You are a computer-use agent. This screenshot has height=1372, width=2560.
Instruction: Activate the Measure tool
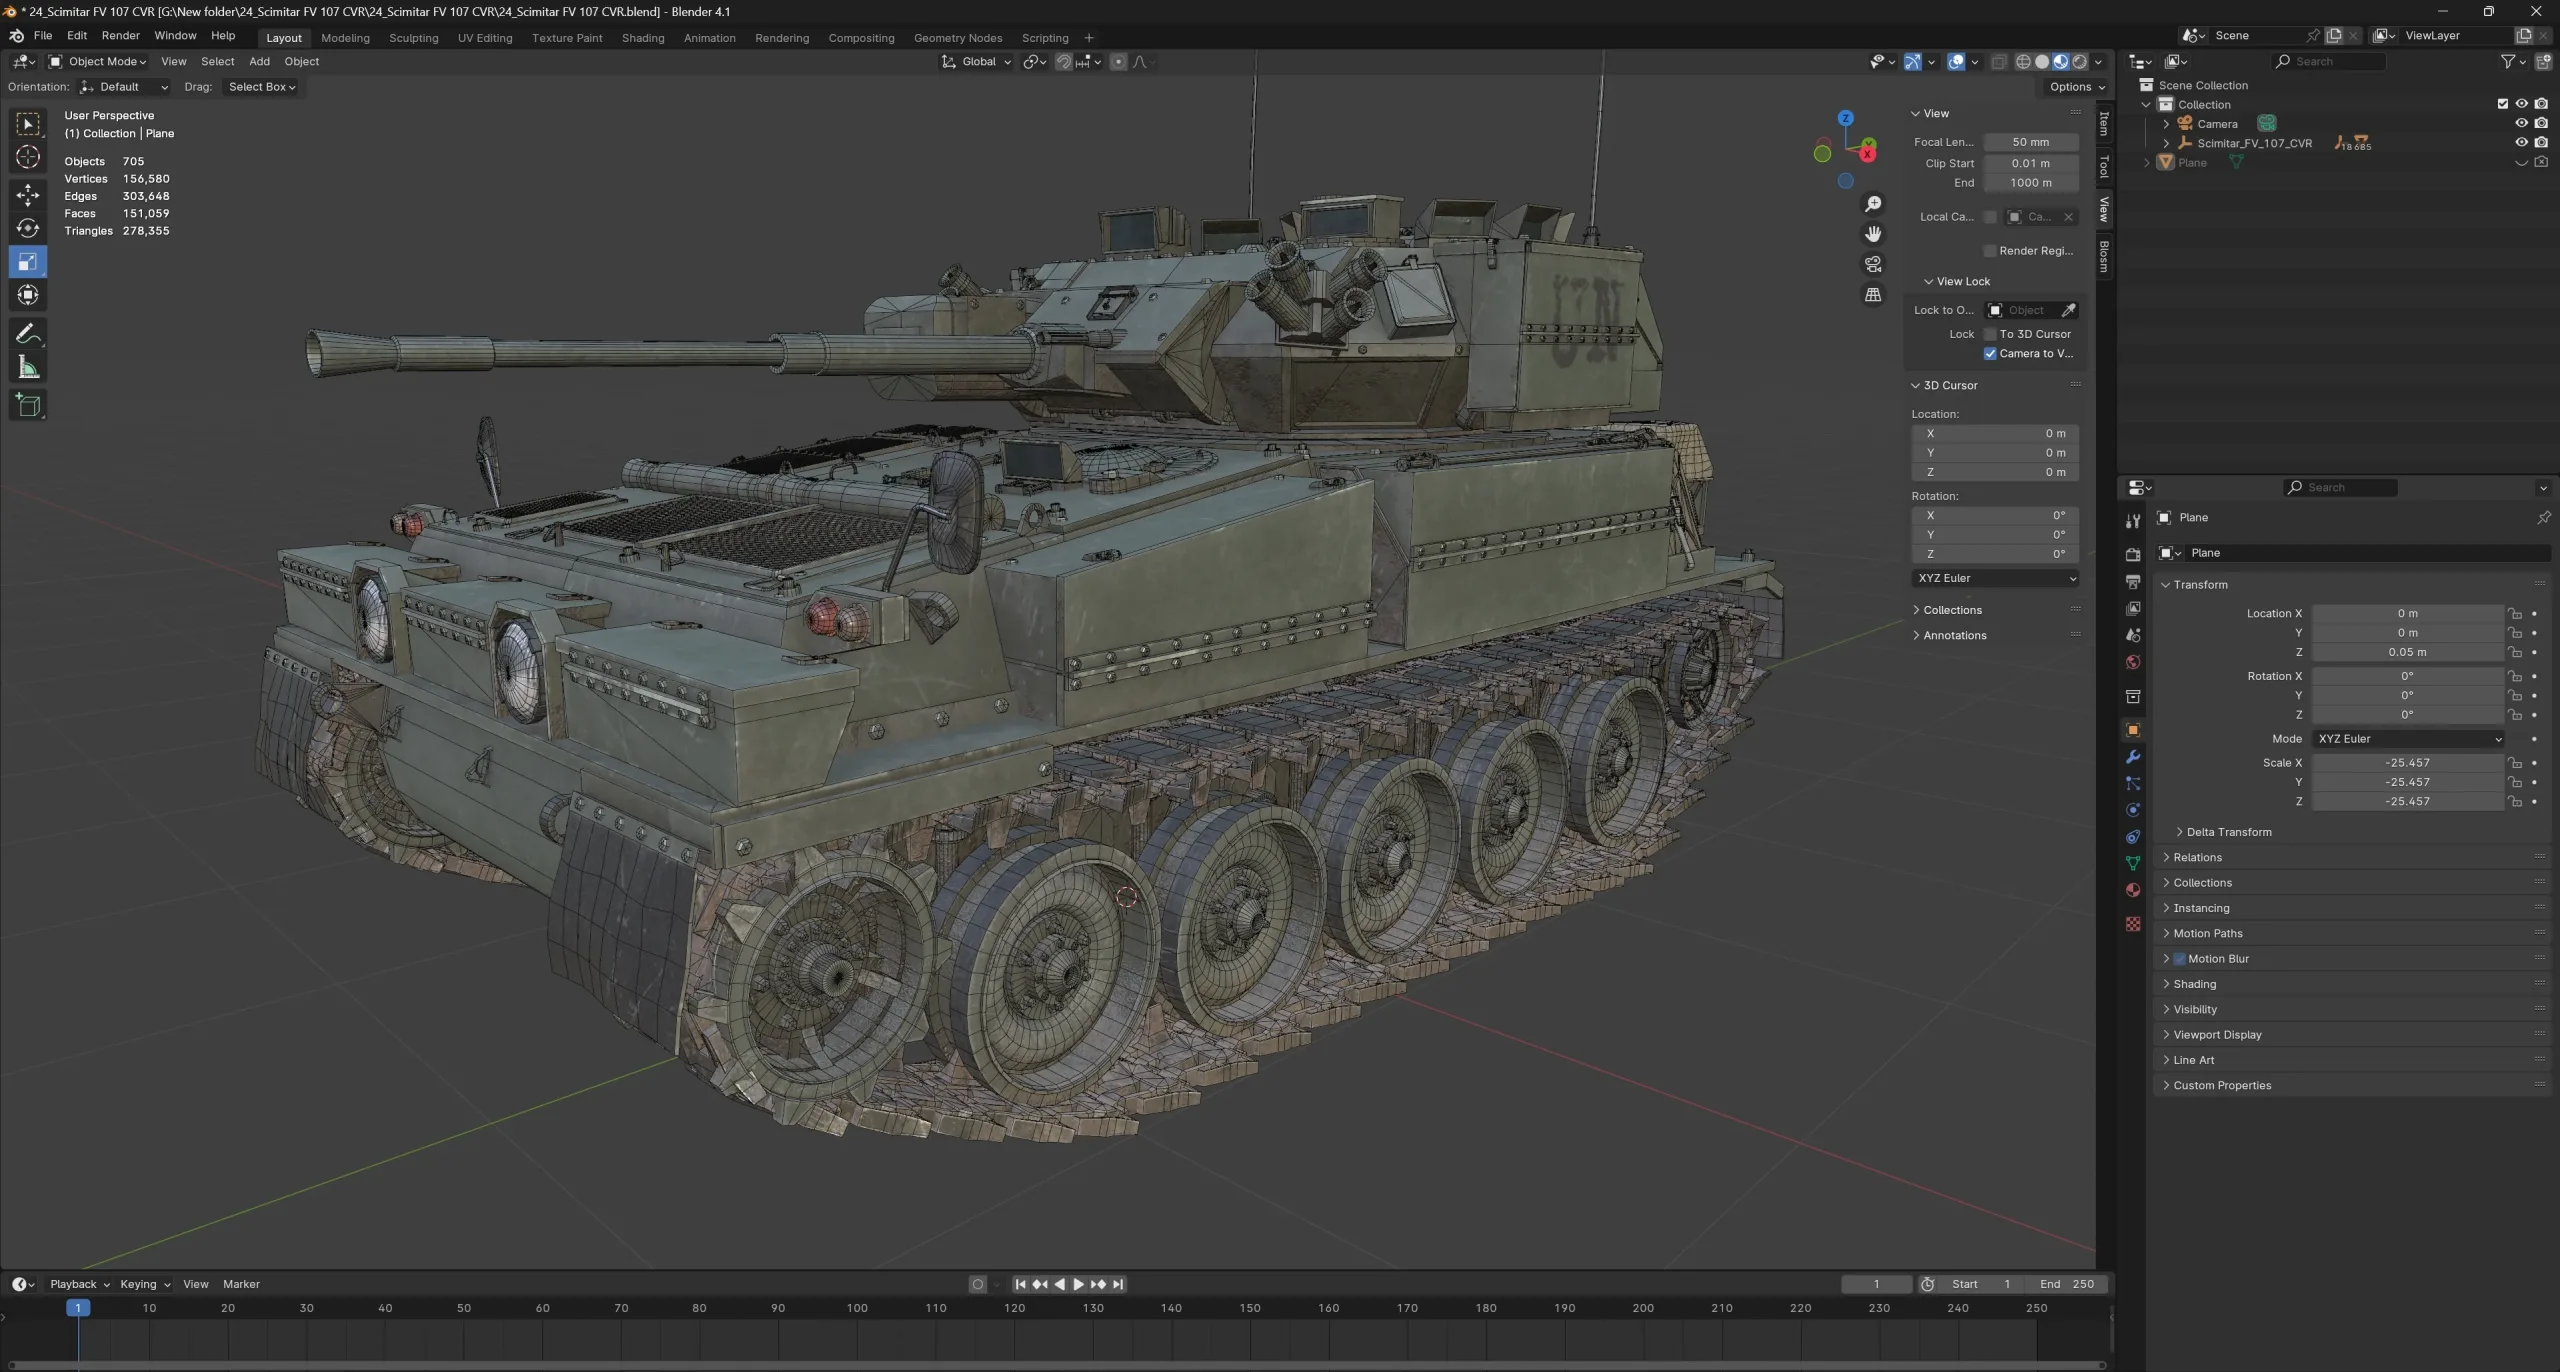pyautogui.click(x=28, y=367)
